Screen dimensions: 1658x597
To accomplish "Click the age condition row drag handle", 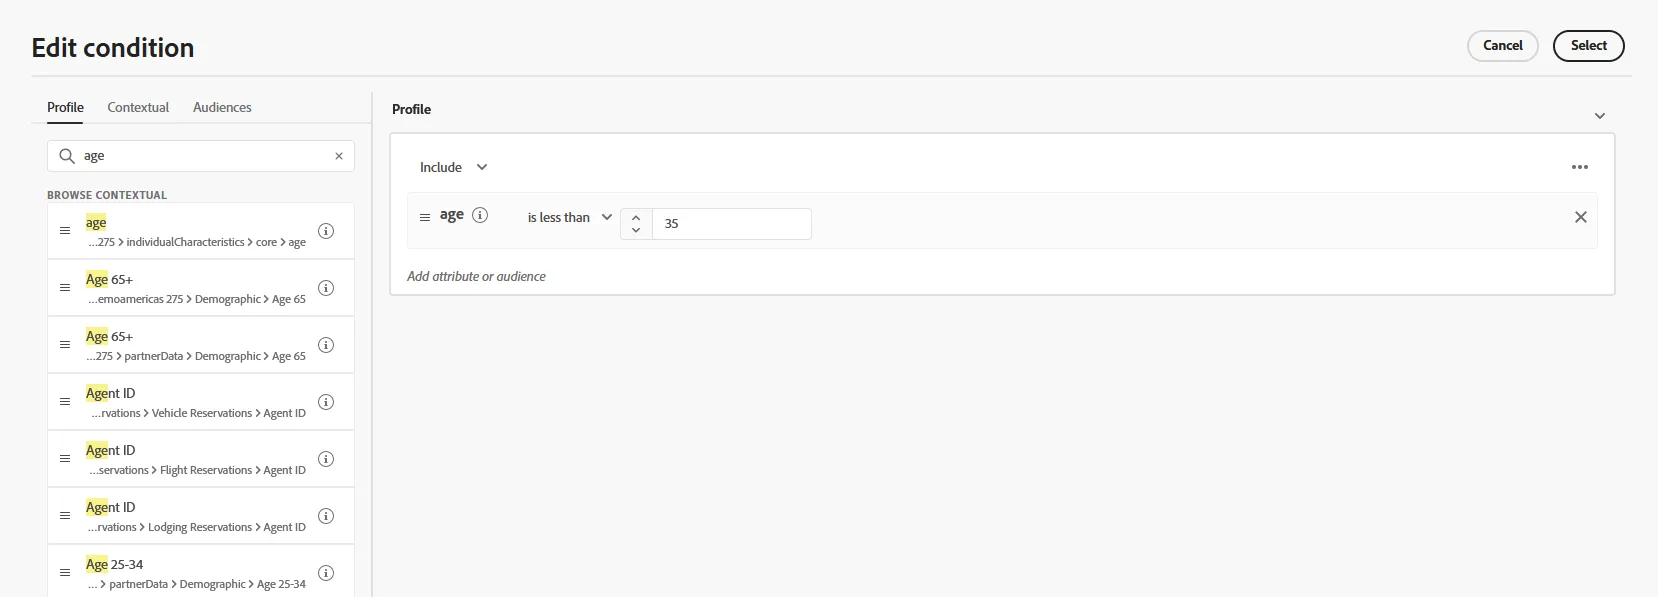I will coord(425,217).
